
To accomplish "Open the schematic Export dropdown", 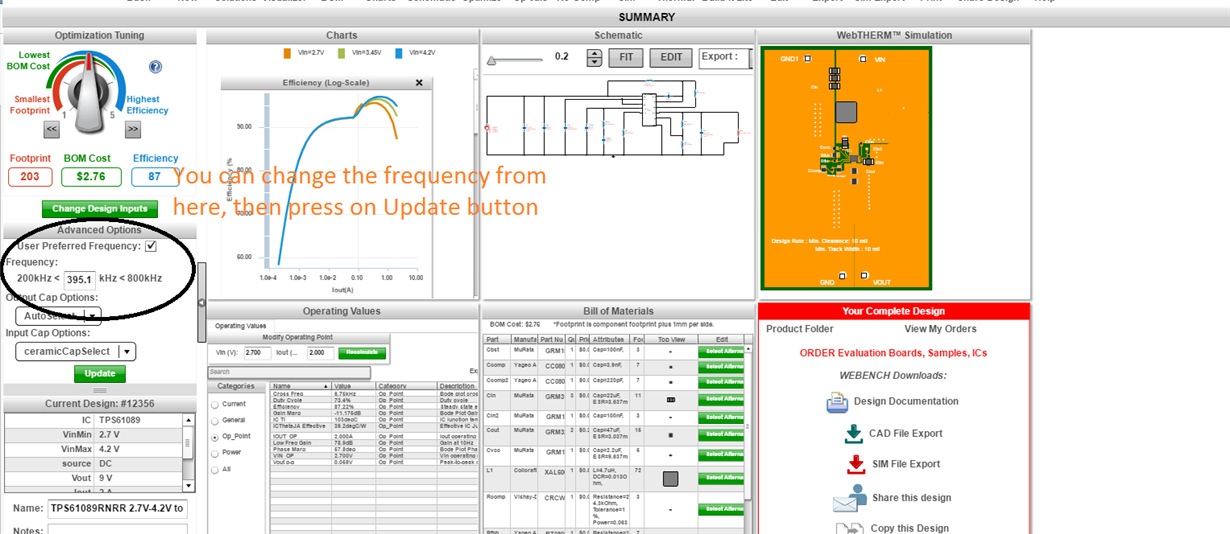I will coord(726,57).
